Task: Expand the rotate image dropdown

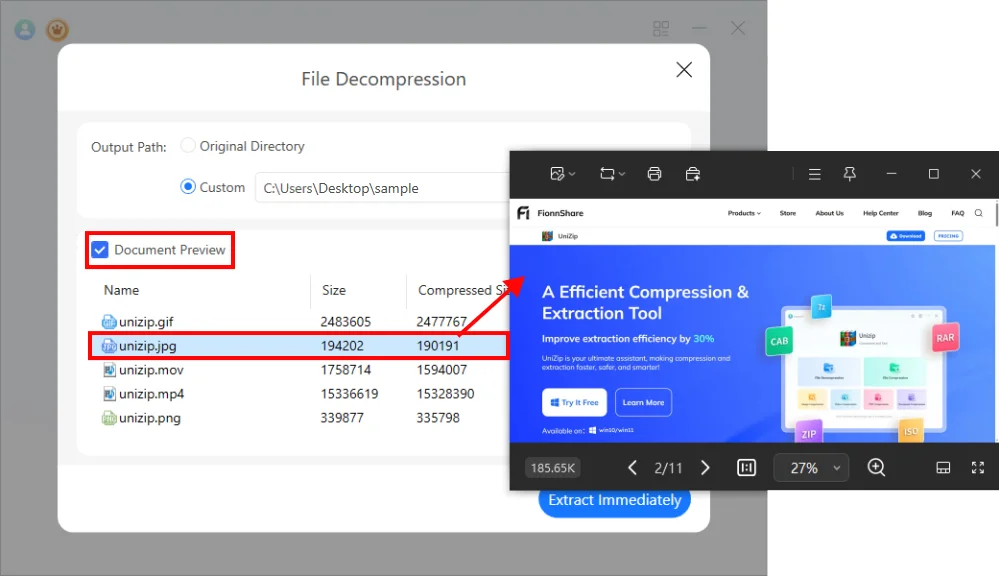Action: click(x=612, y=174)
